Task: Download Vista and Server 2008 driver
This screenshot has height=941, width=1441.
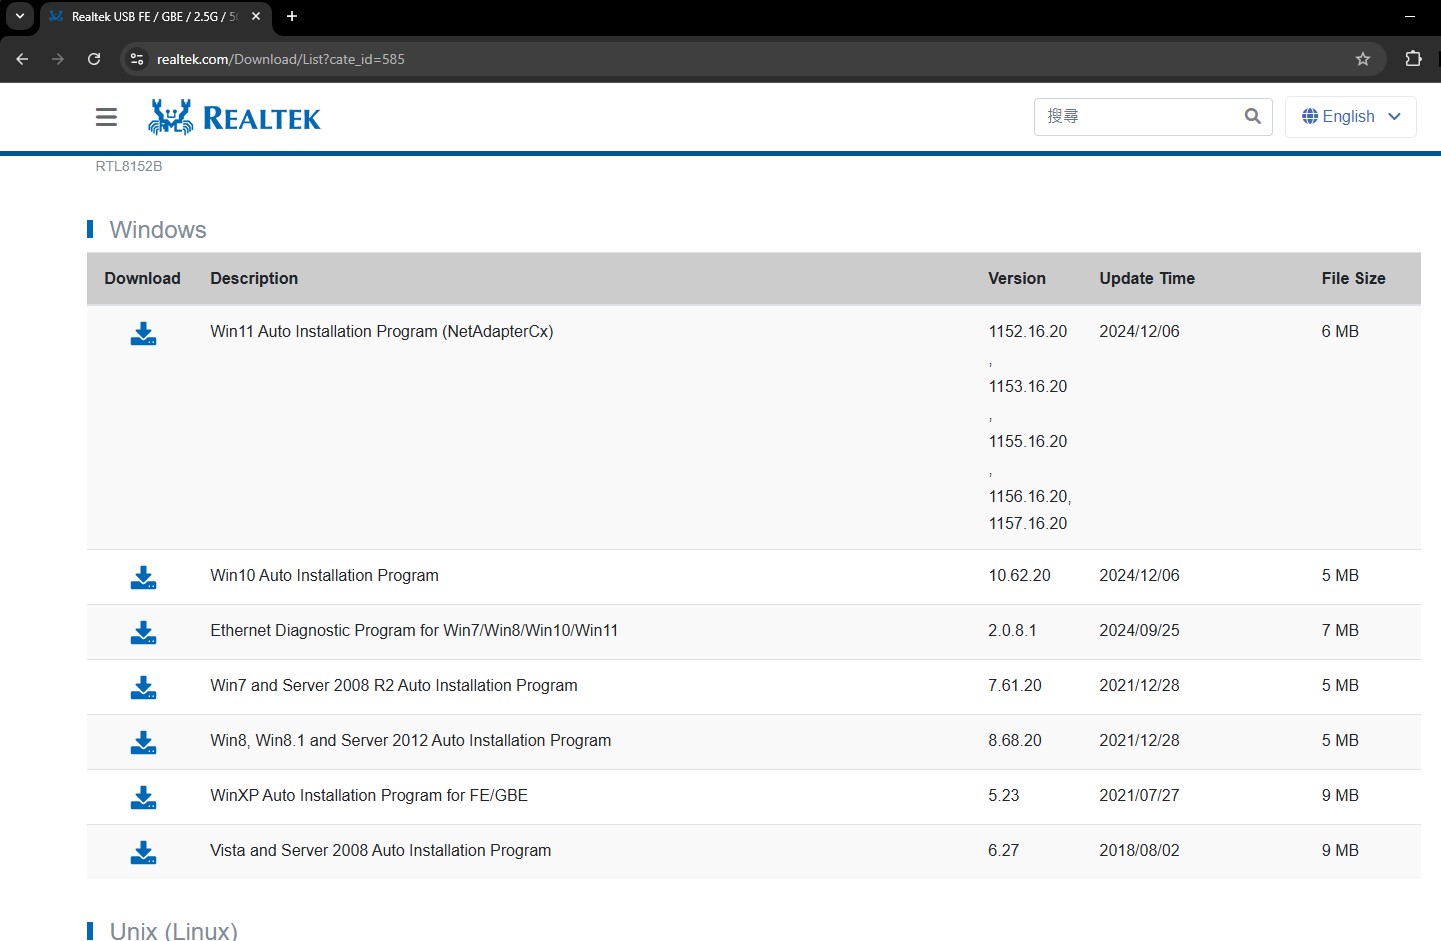Action: (143, 853)
